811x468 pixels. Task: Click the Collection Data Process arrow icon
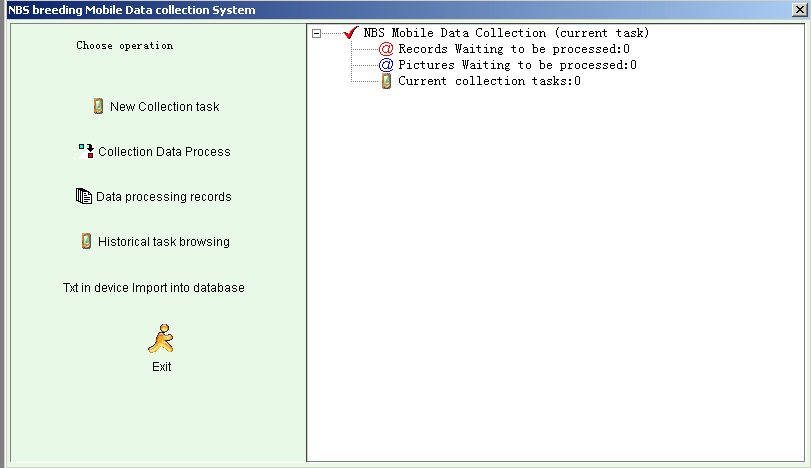(x=86, y=151)
